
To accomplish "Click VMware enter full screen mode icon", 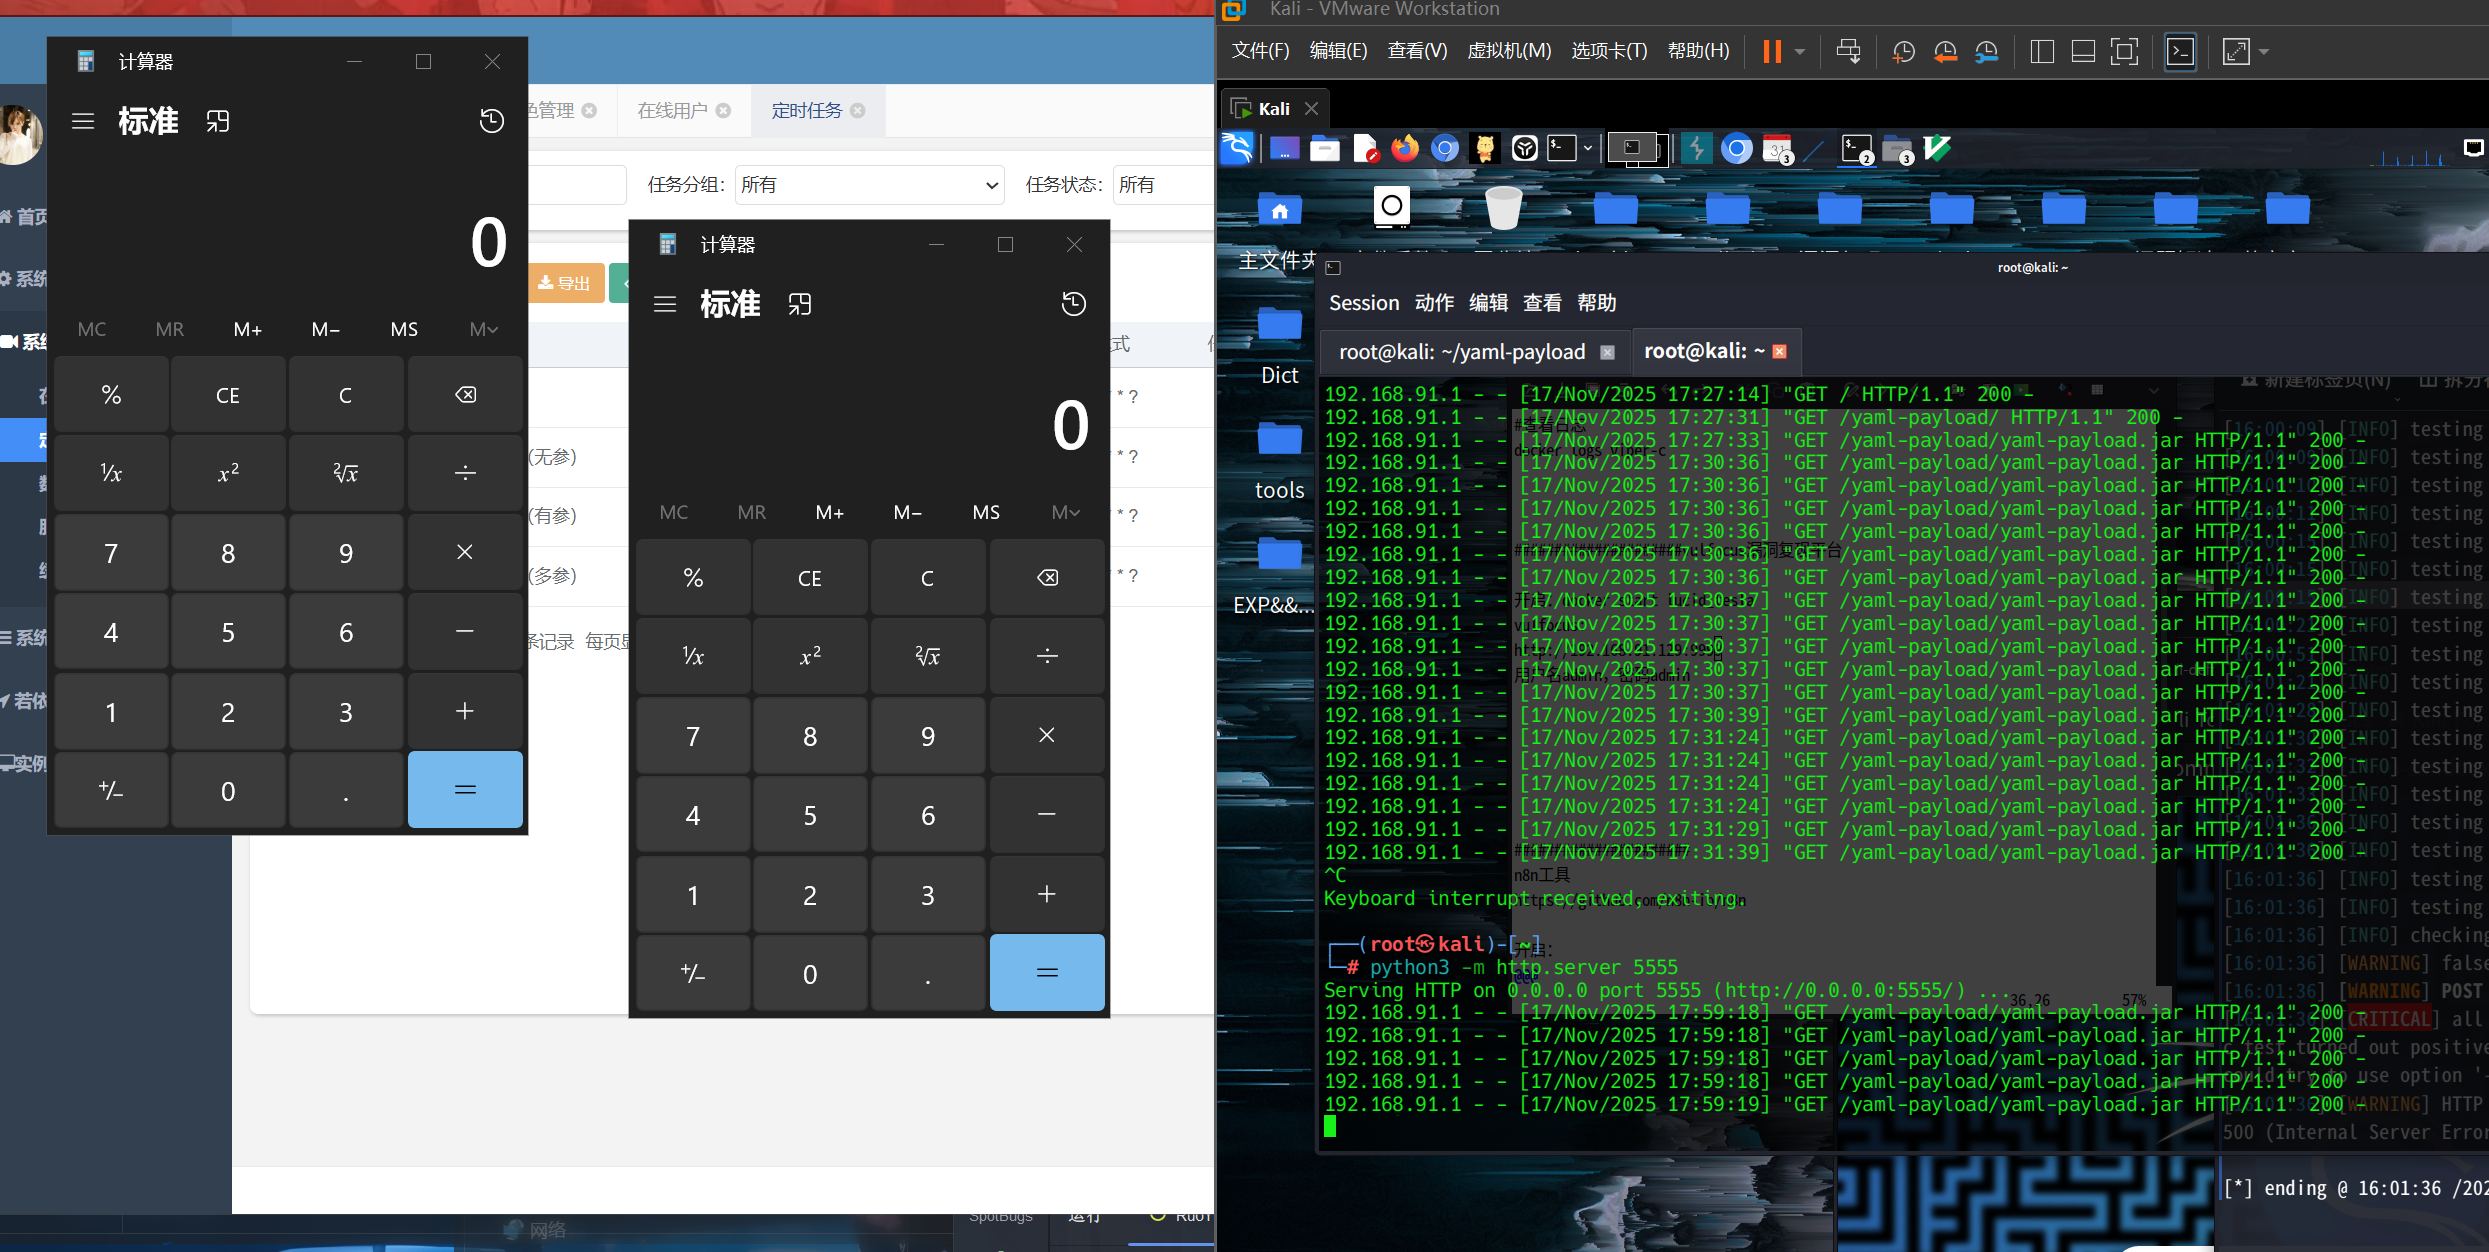I will pos(2123,52).
